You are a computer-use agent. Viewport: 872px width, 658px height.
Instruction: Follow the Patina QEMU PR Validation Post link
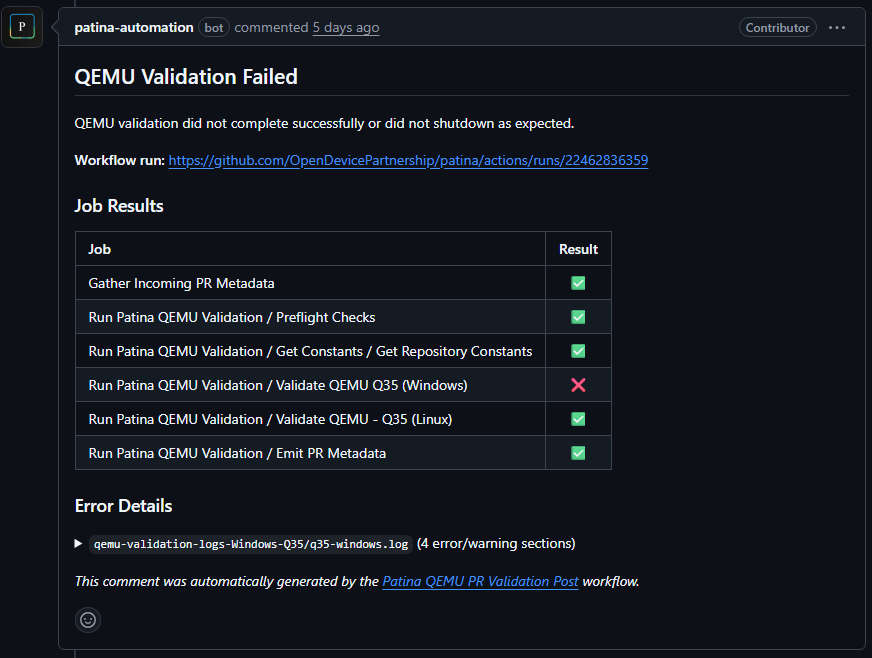pyautogui.click(x=480, y=580)
